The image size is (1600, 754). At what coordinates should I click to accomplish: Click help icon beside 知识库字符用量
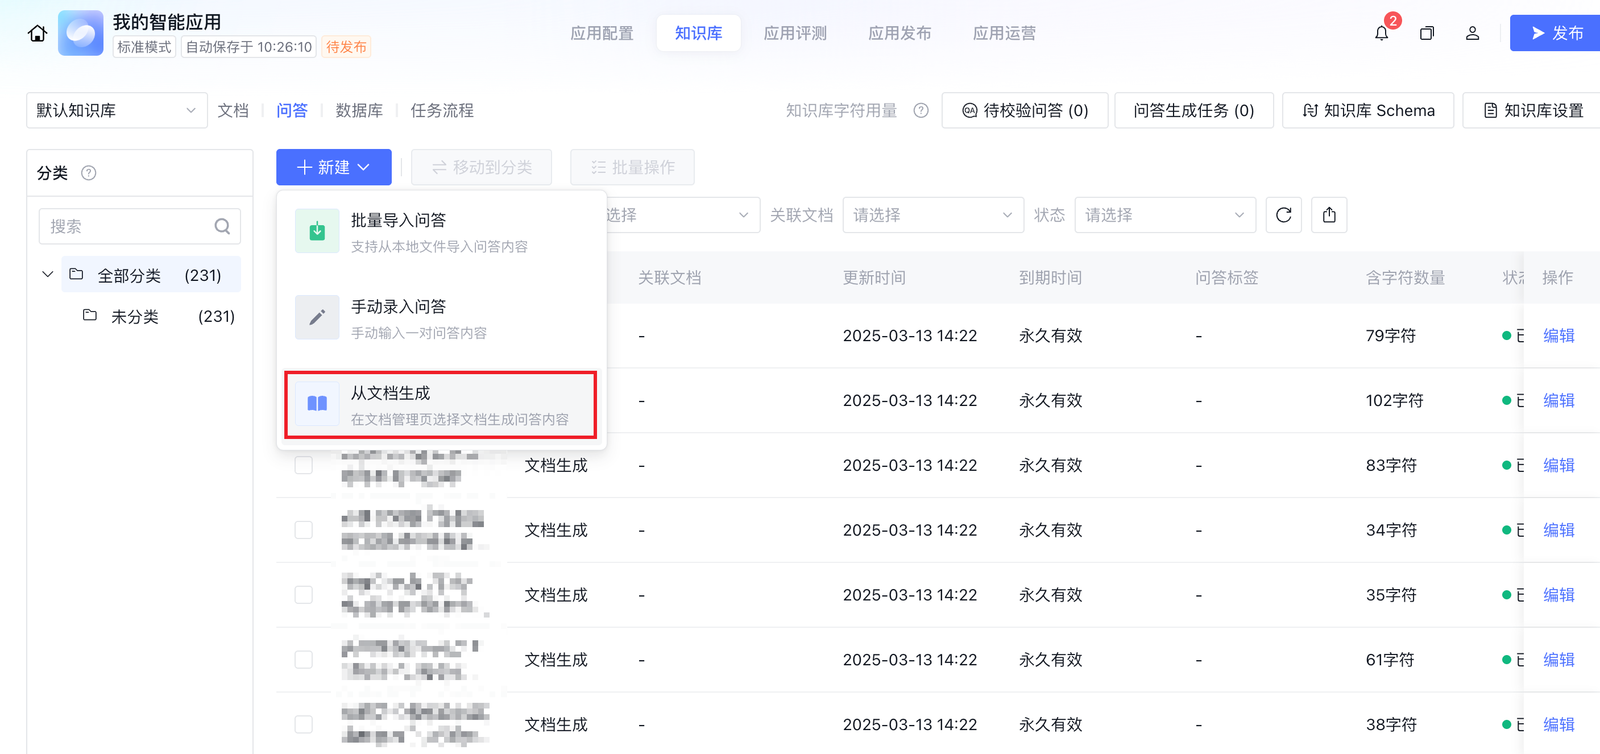coord(921,111)
